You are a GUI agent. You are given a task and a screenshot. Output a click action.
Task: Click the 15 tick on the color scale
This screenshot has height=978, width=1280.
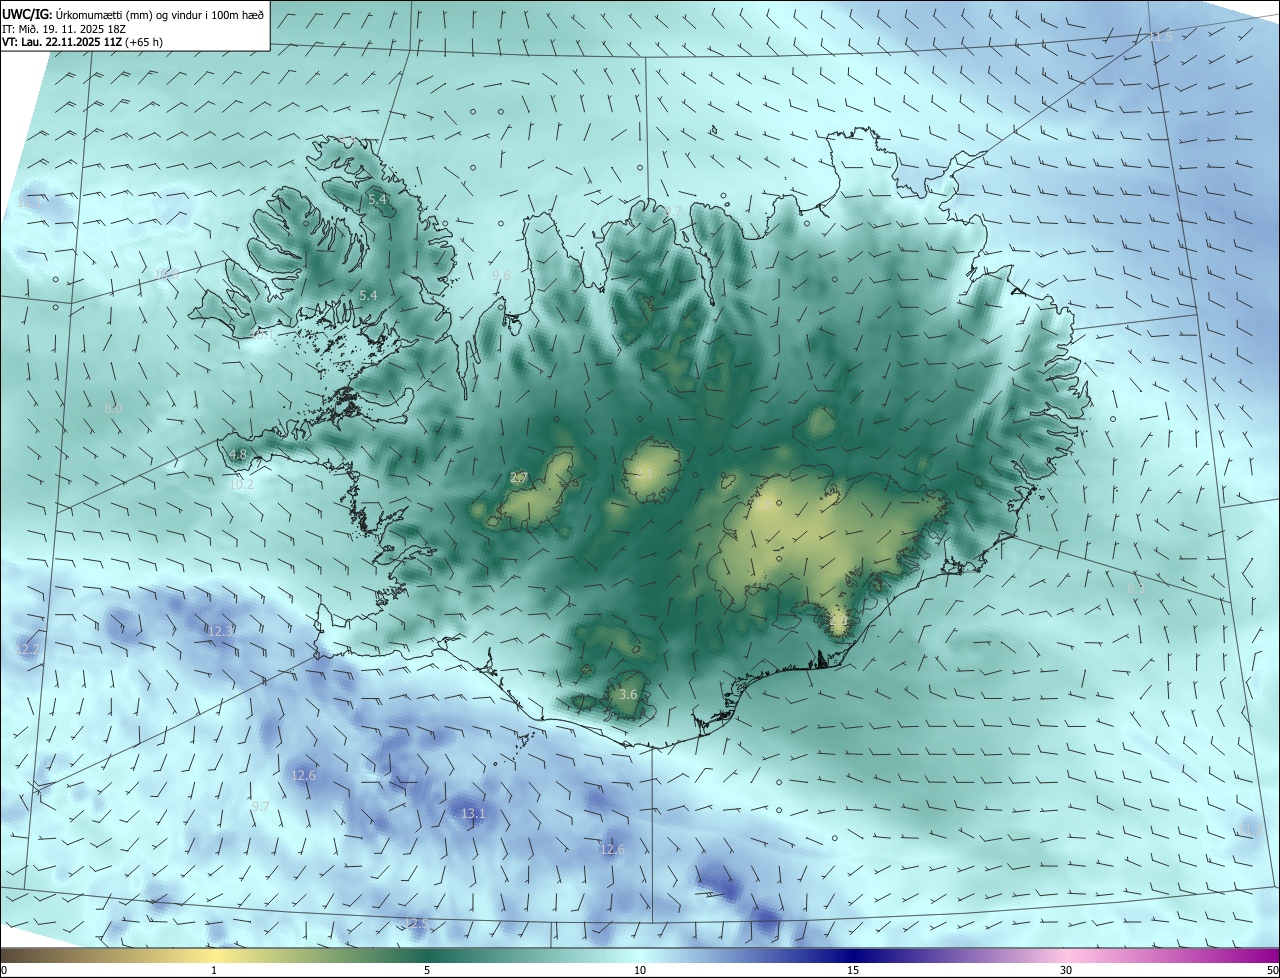[853, 970]
